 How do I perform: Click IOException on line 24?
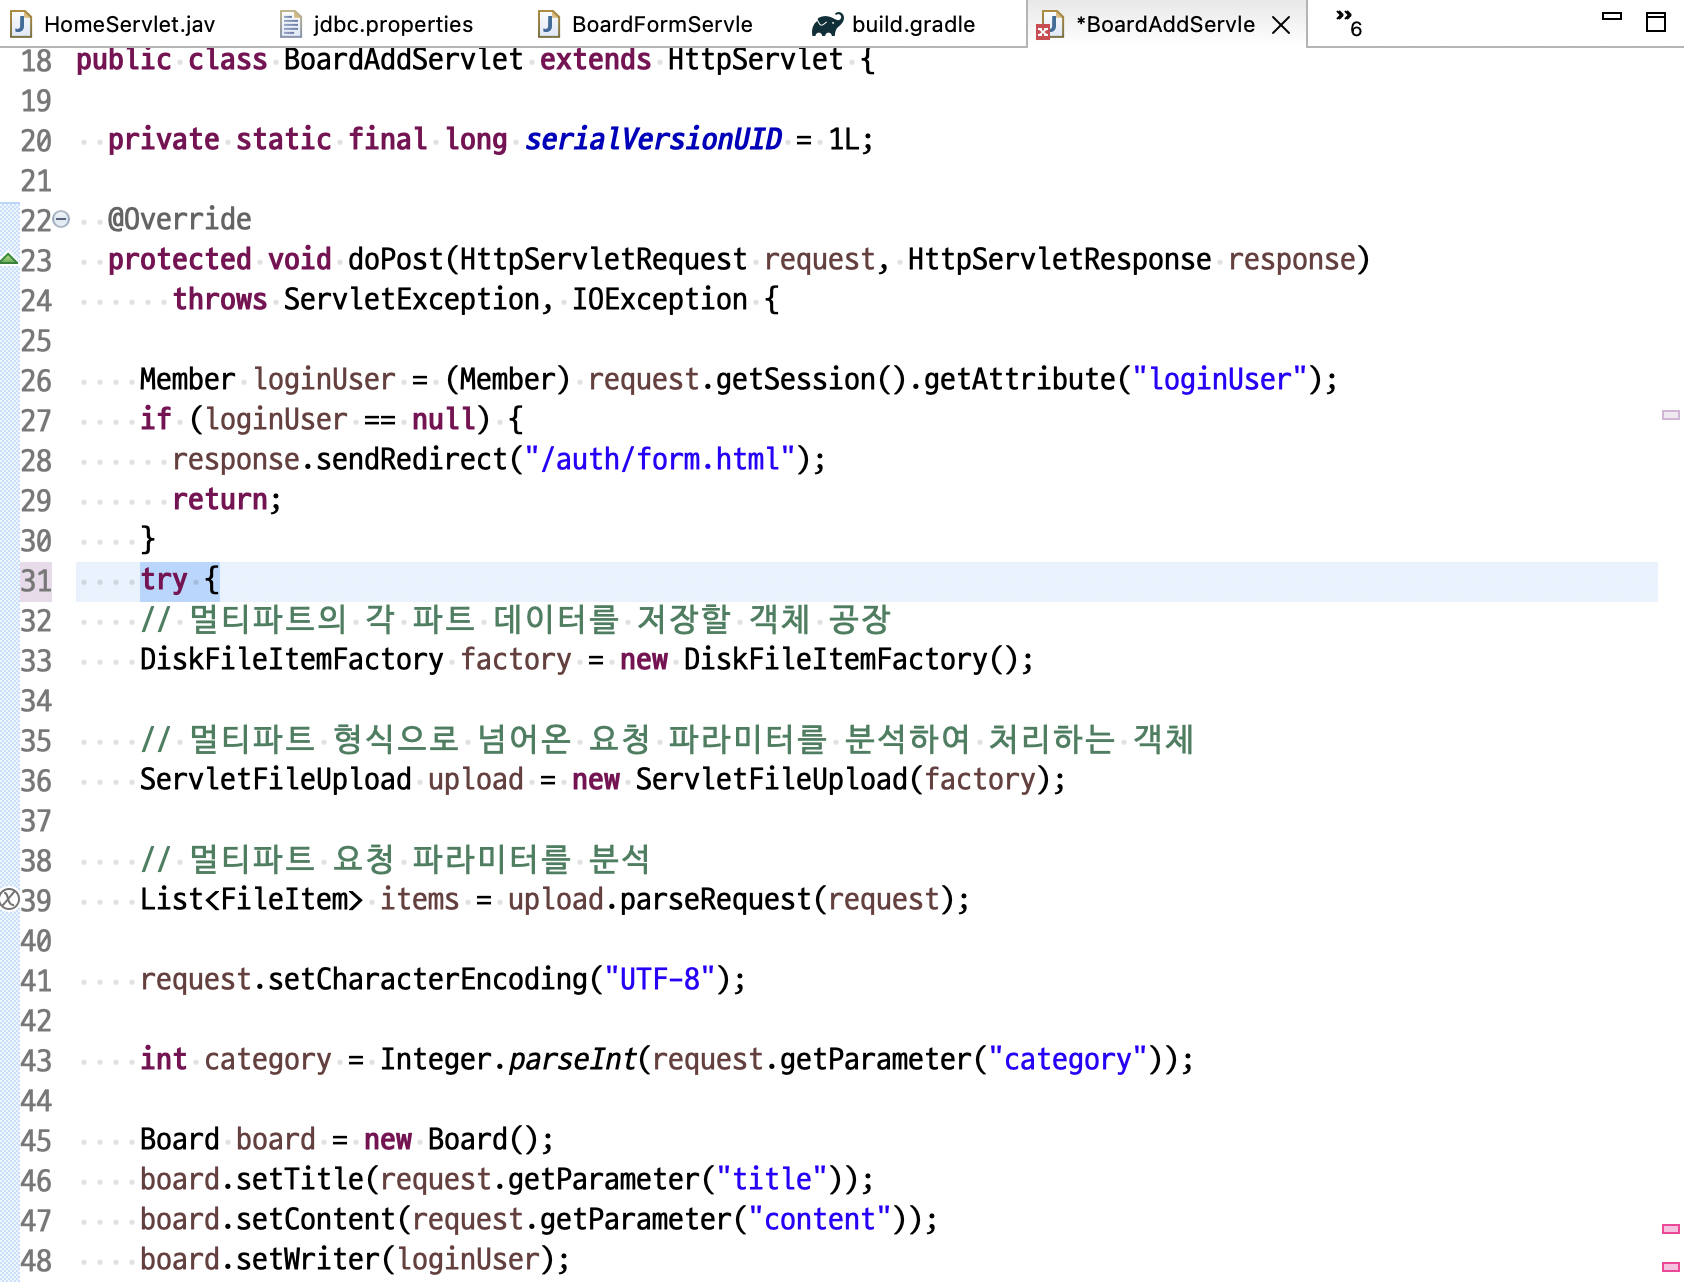tap(660, 299)
